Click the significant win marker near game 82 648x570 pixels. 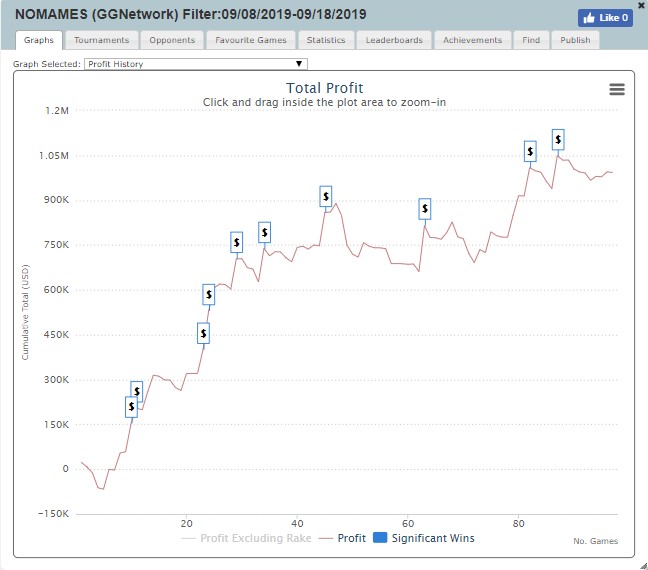coord(530,151)
